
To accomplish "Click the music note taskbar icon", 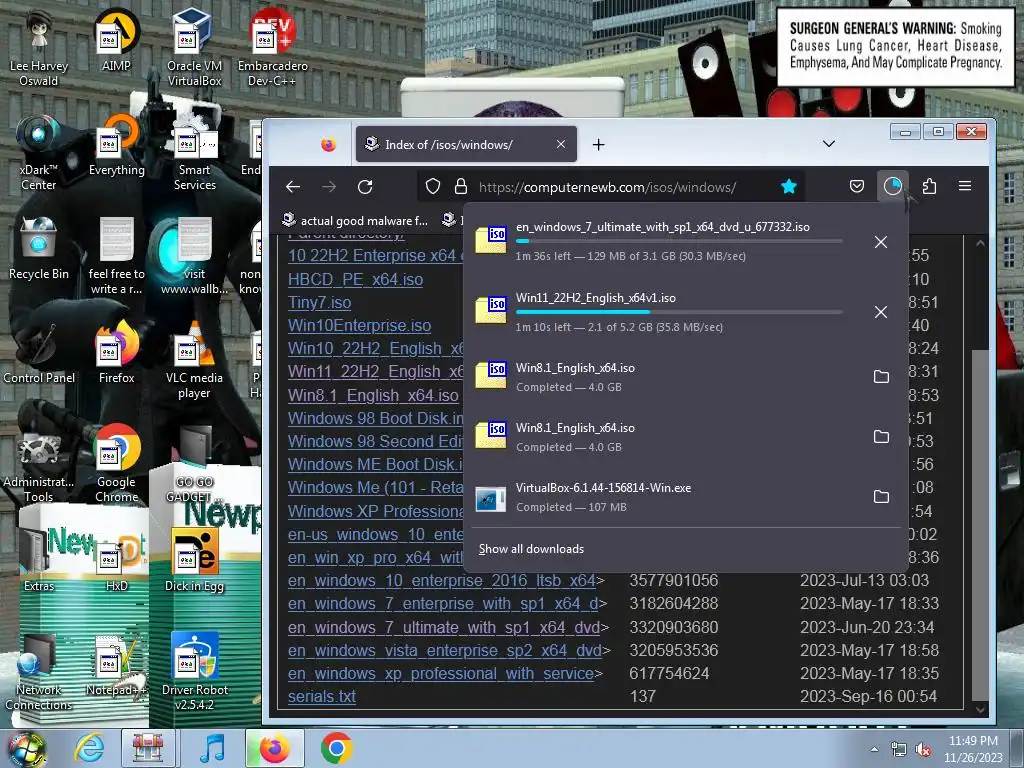I will click(x=212, y=748).
